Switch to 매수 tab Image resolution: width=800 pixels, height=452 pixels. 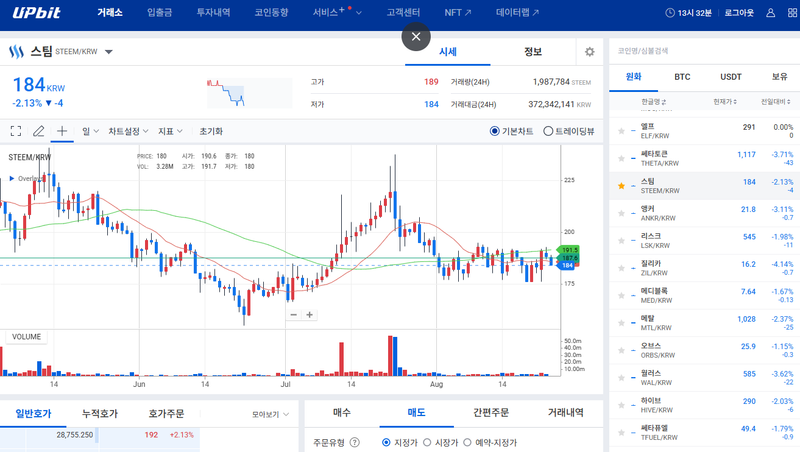pos(342,412)
